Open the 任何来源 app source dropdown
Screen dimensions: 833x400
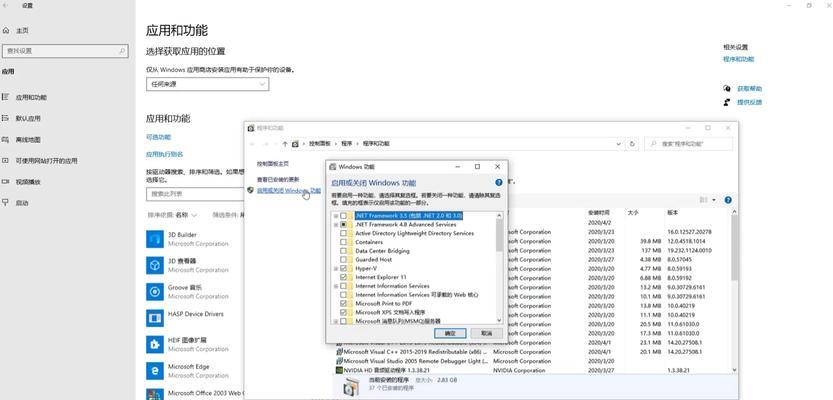pyautogui.click(x=208, y=84)
